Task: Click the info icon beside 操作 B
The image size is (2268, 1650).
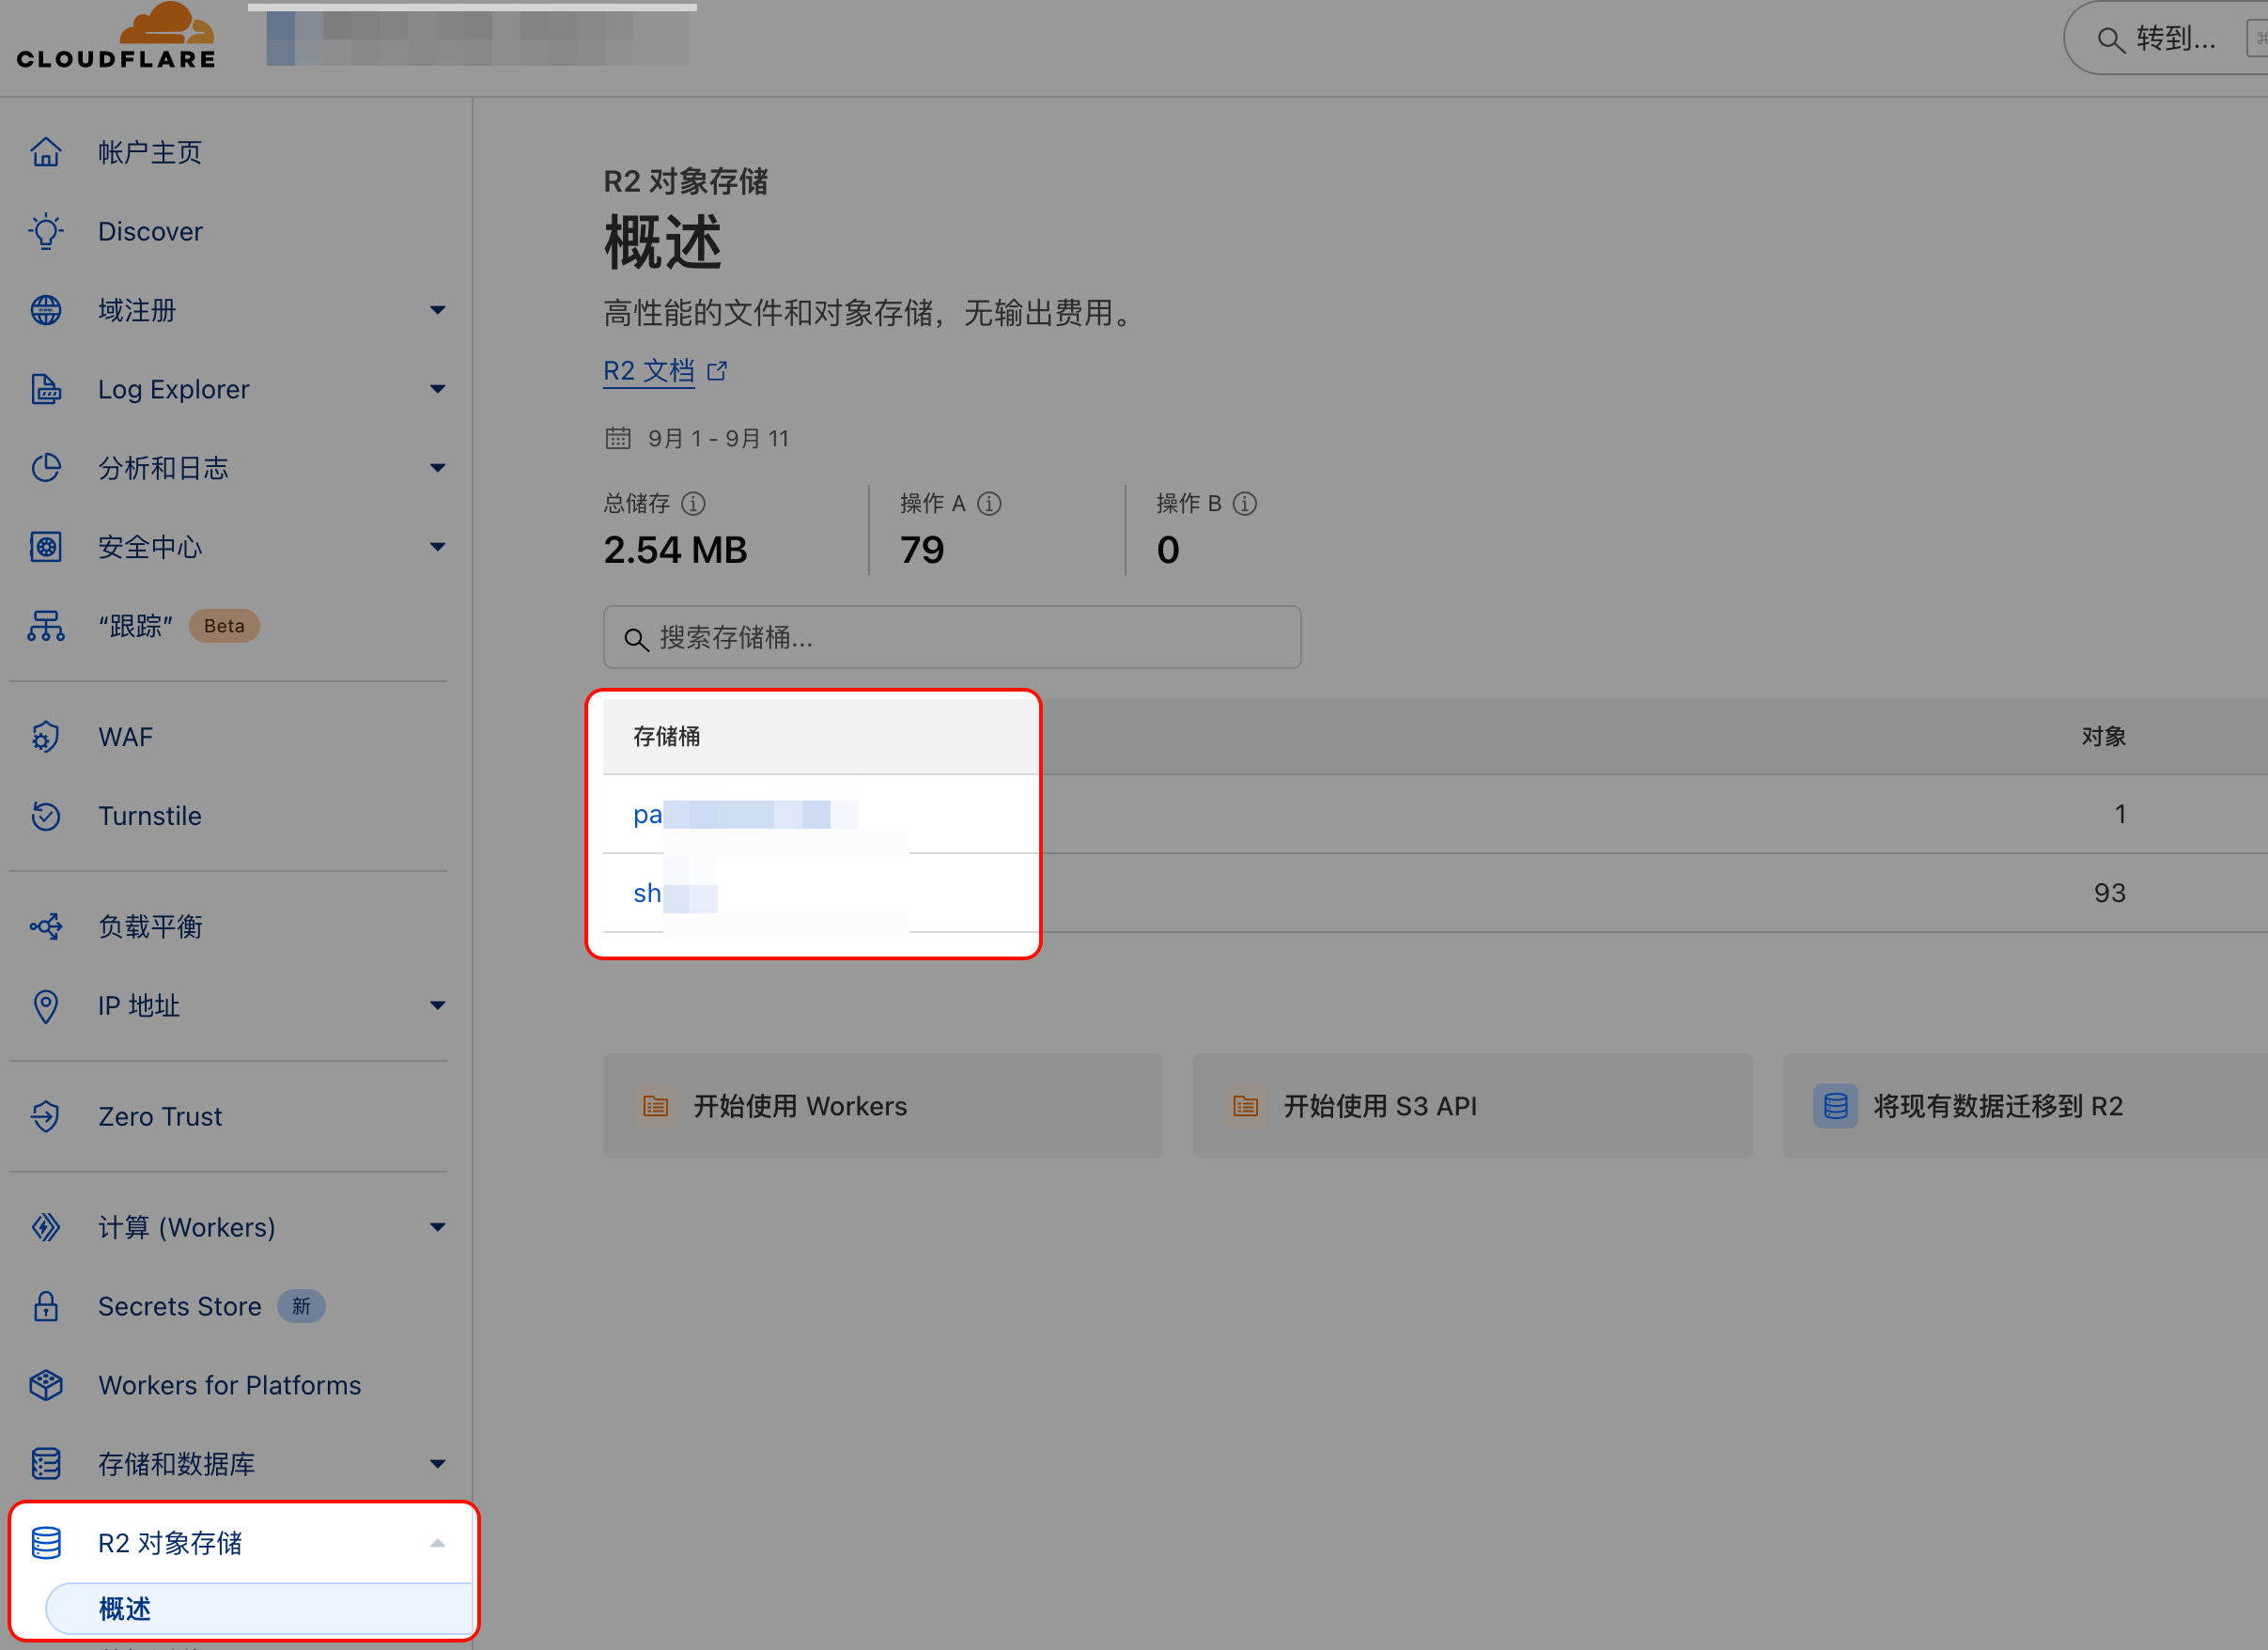Action: coord(1245,503)
